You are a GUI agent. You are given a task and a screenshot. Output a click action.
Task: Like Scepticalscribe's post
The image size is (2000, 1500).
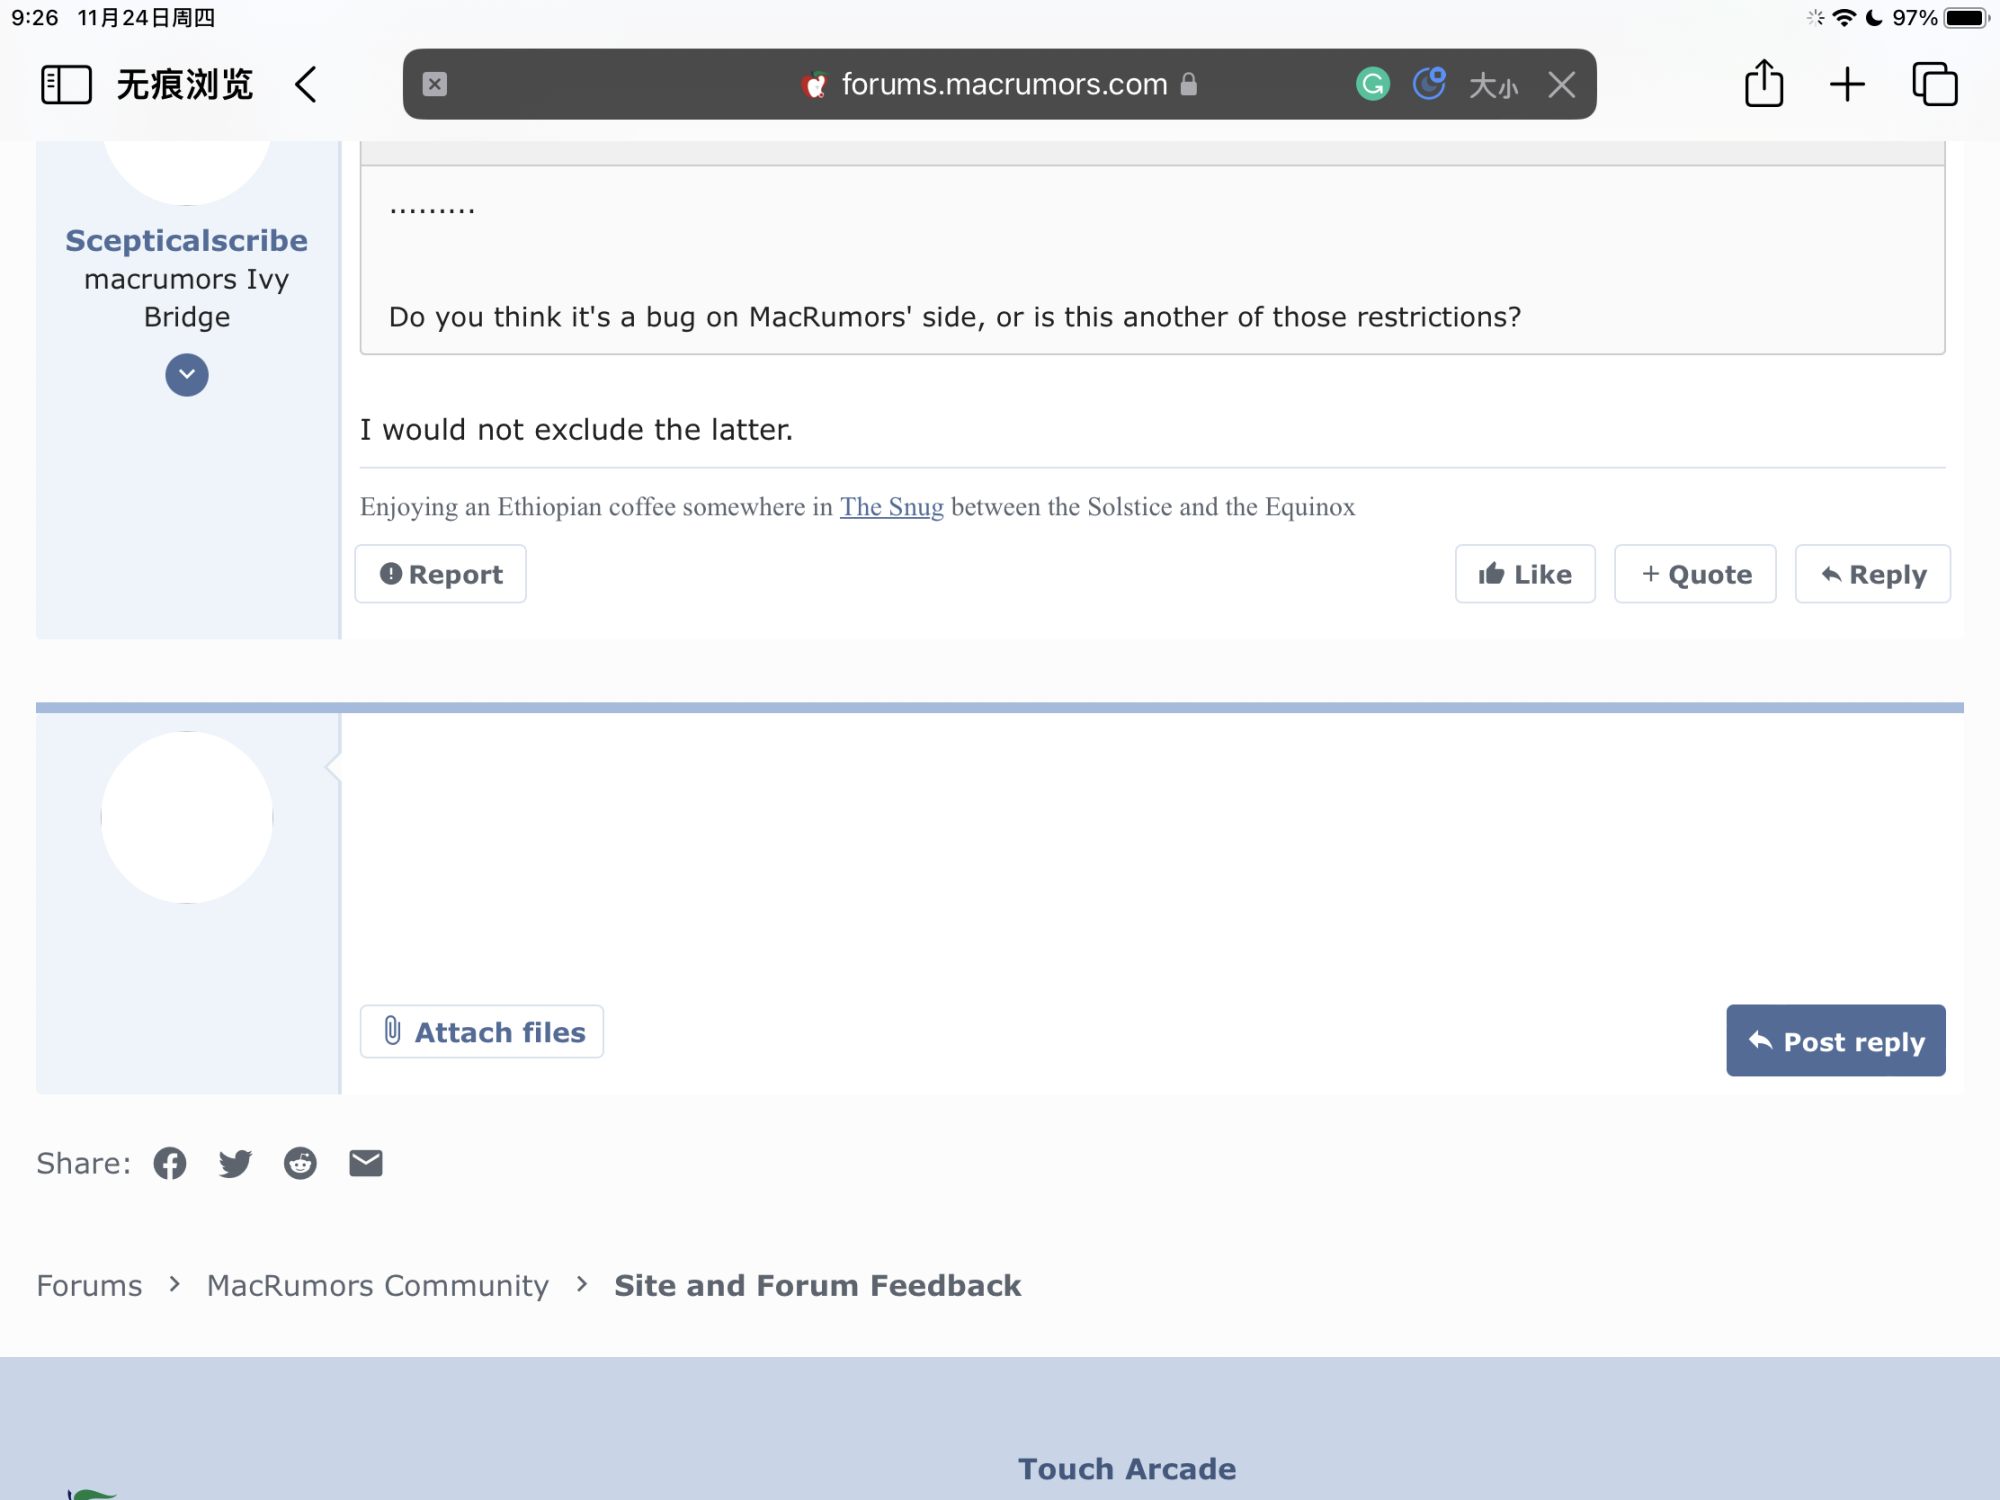pyautogui.click(x=1525, y=574)
